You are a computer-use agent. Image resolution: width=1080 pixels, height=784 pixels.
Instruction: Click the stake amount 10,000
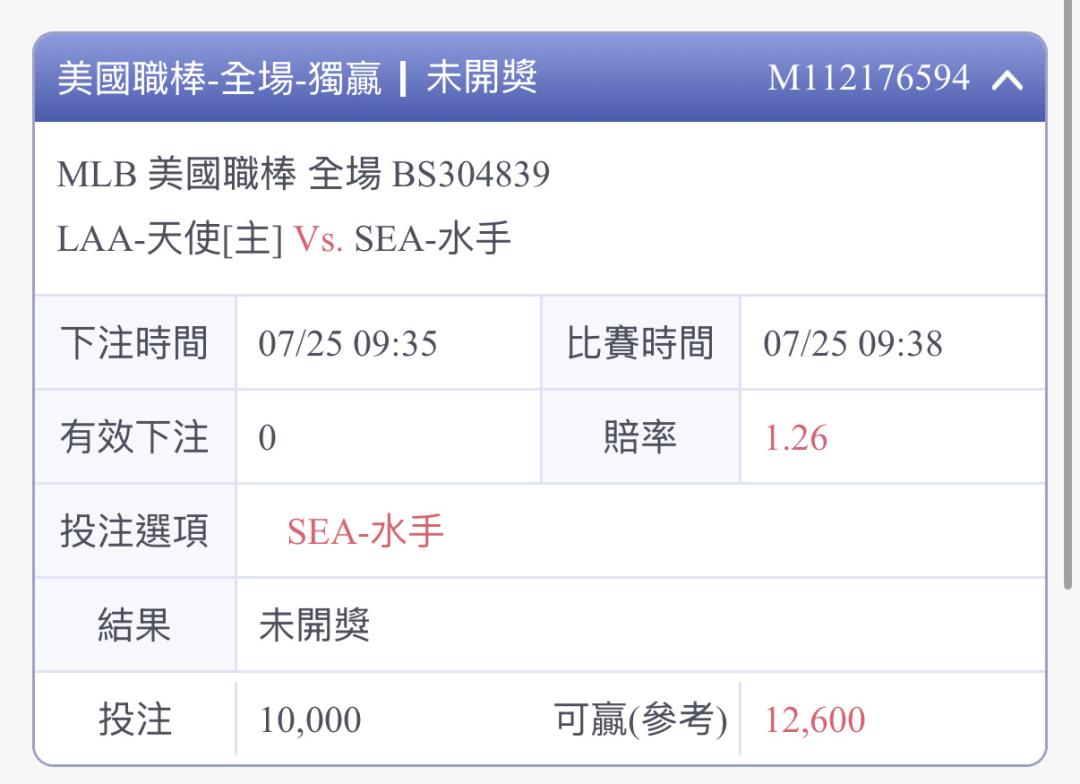(310, 720)
